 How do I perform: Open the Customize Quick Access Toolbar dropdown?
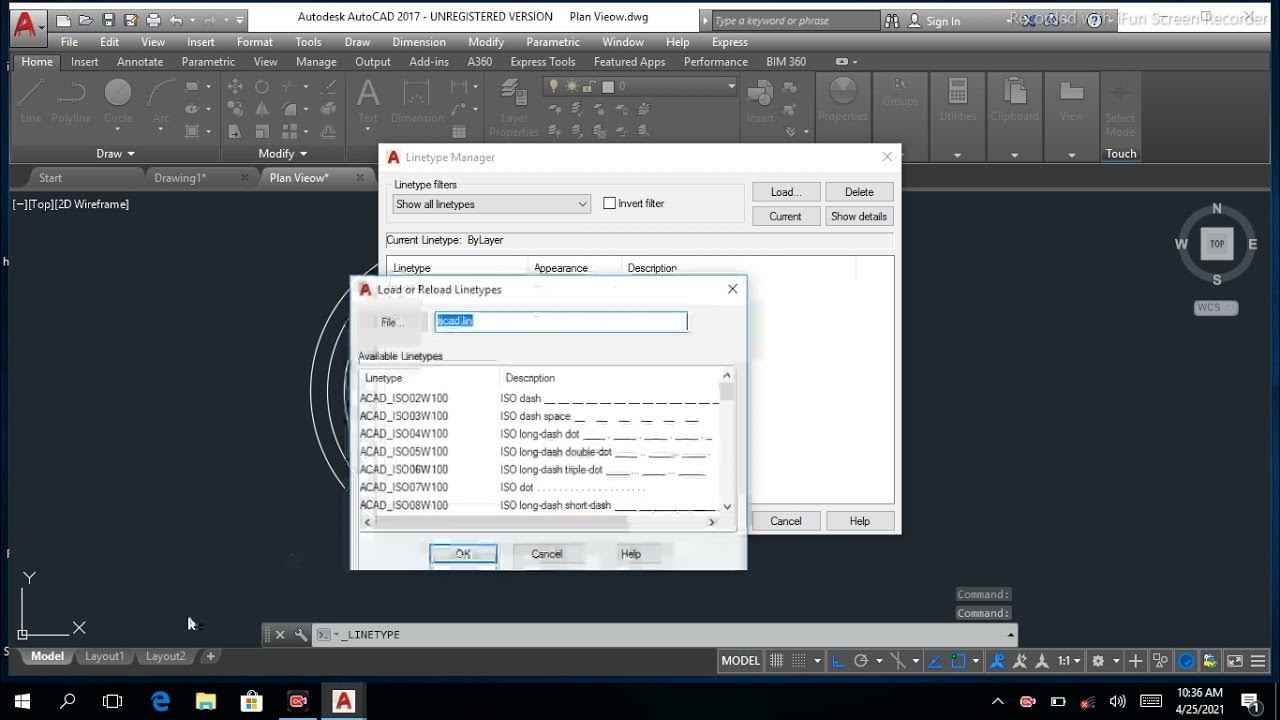coord(240,20)
